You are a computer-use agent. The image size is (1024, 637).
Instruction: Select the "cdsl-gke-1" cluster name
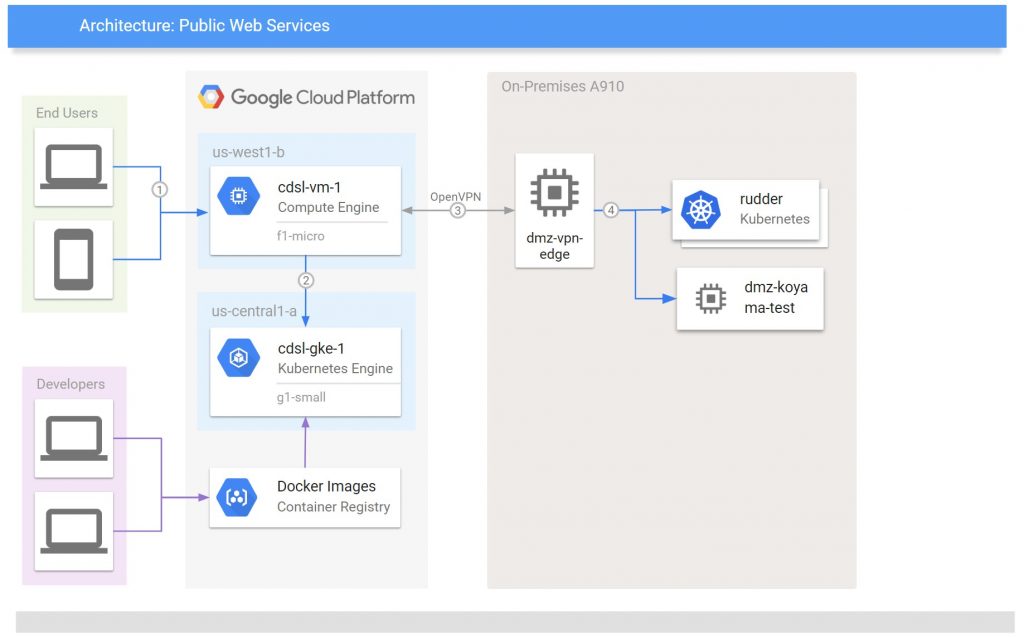pyautogui.click(x=311, y=349)
